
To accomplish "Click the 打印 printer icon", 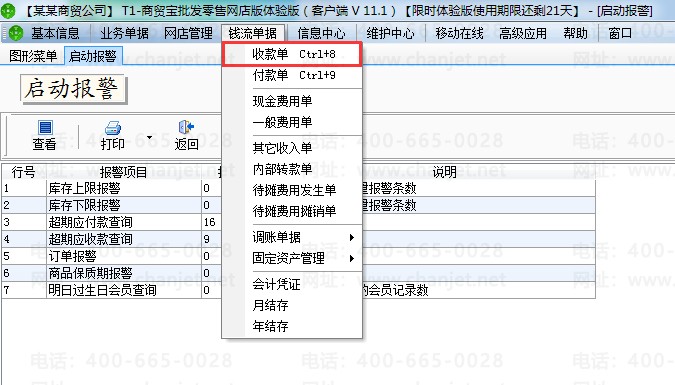I will [113, 127].
